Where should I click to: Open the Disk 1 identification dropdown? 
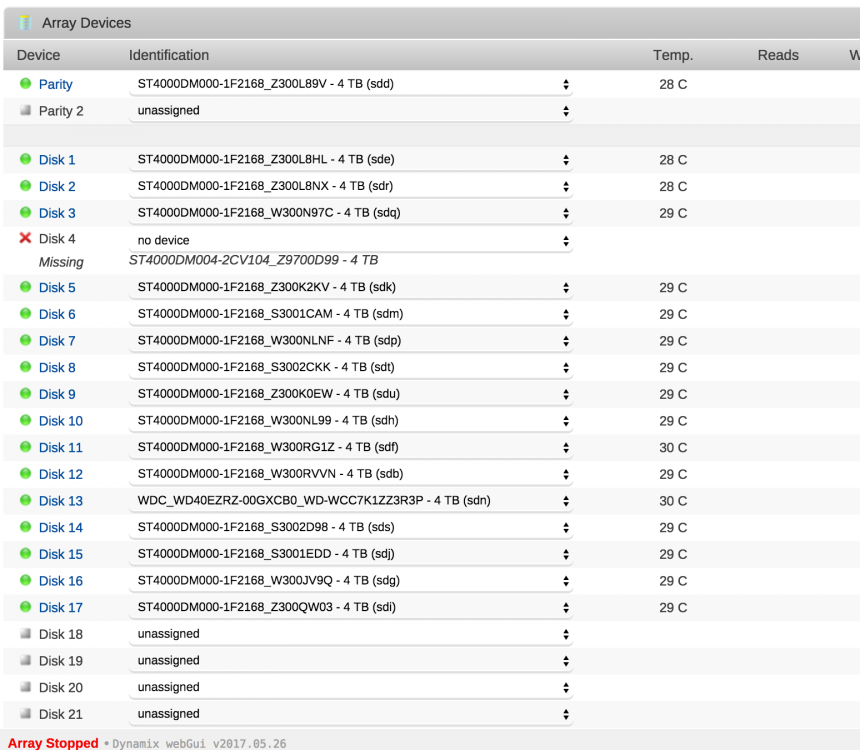pos(351,160)
